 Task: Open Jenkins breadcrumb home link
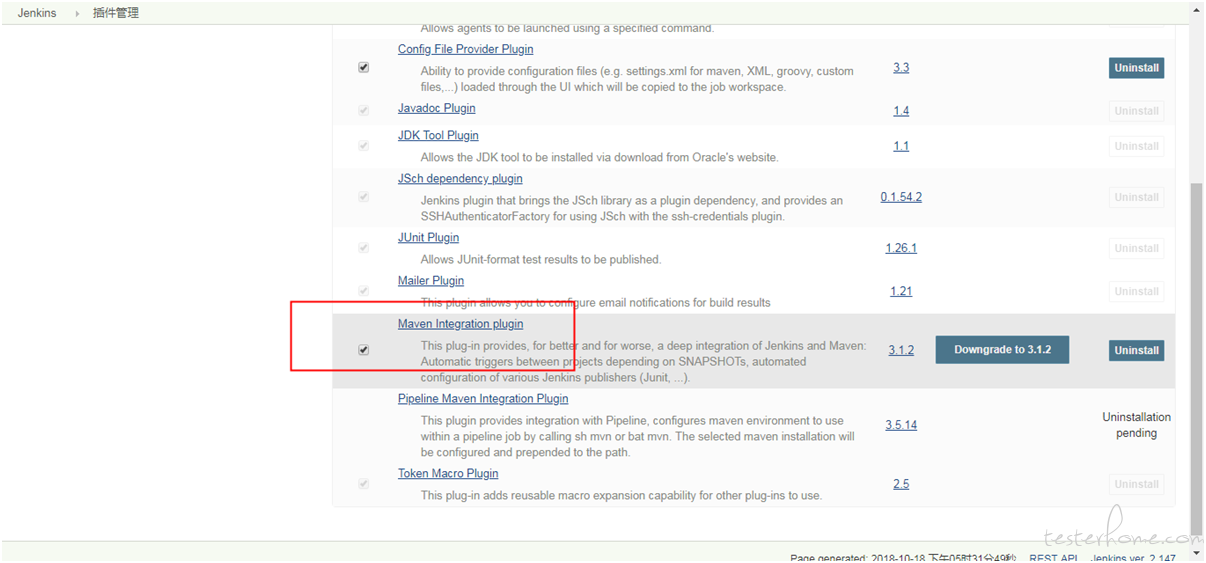point(37,13)
